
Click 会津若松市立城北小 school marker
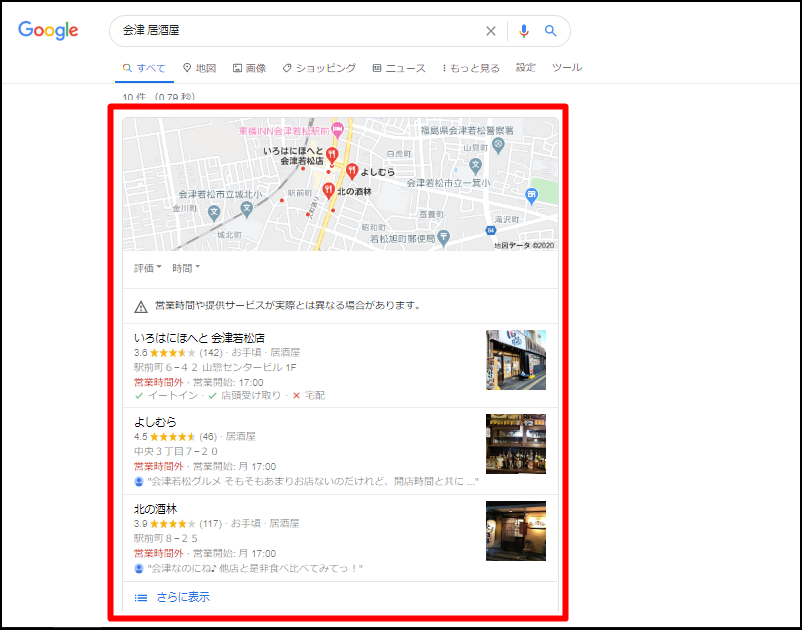tap(247, 209)
